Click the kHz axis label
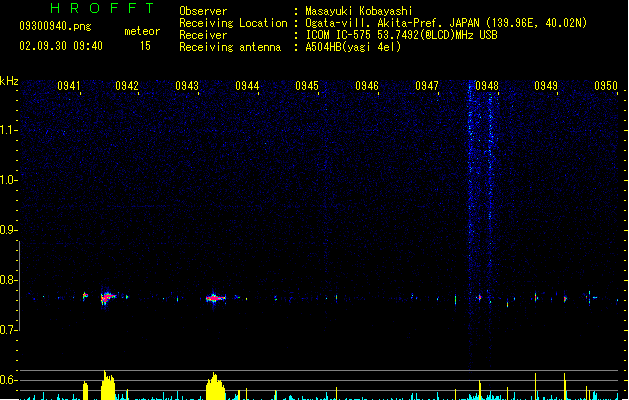Image resolution: width=629 pixels, height=400 pixels. tap(9, 81)
